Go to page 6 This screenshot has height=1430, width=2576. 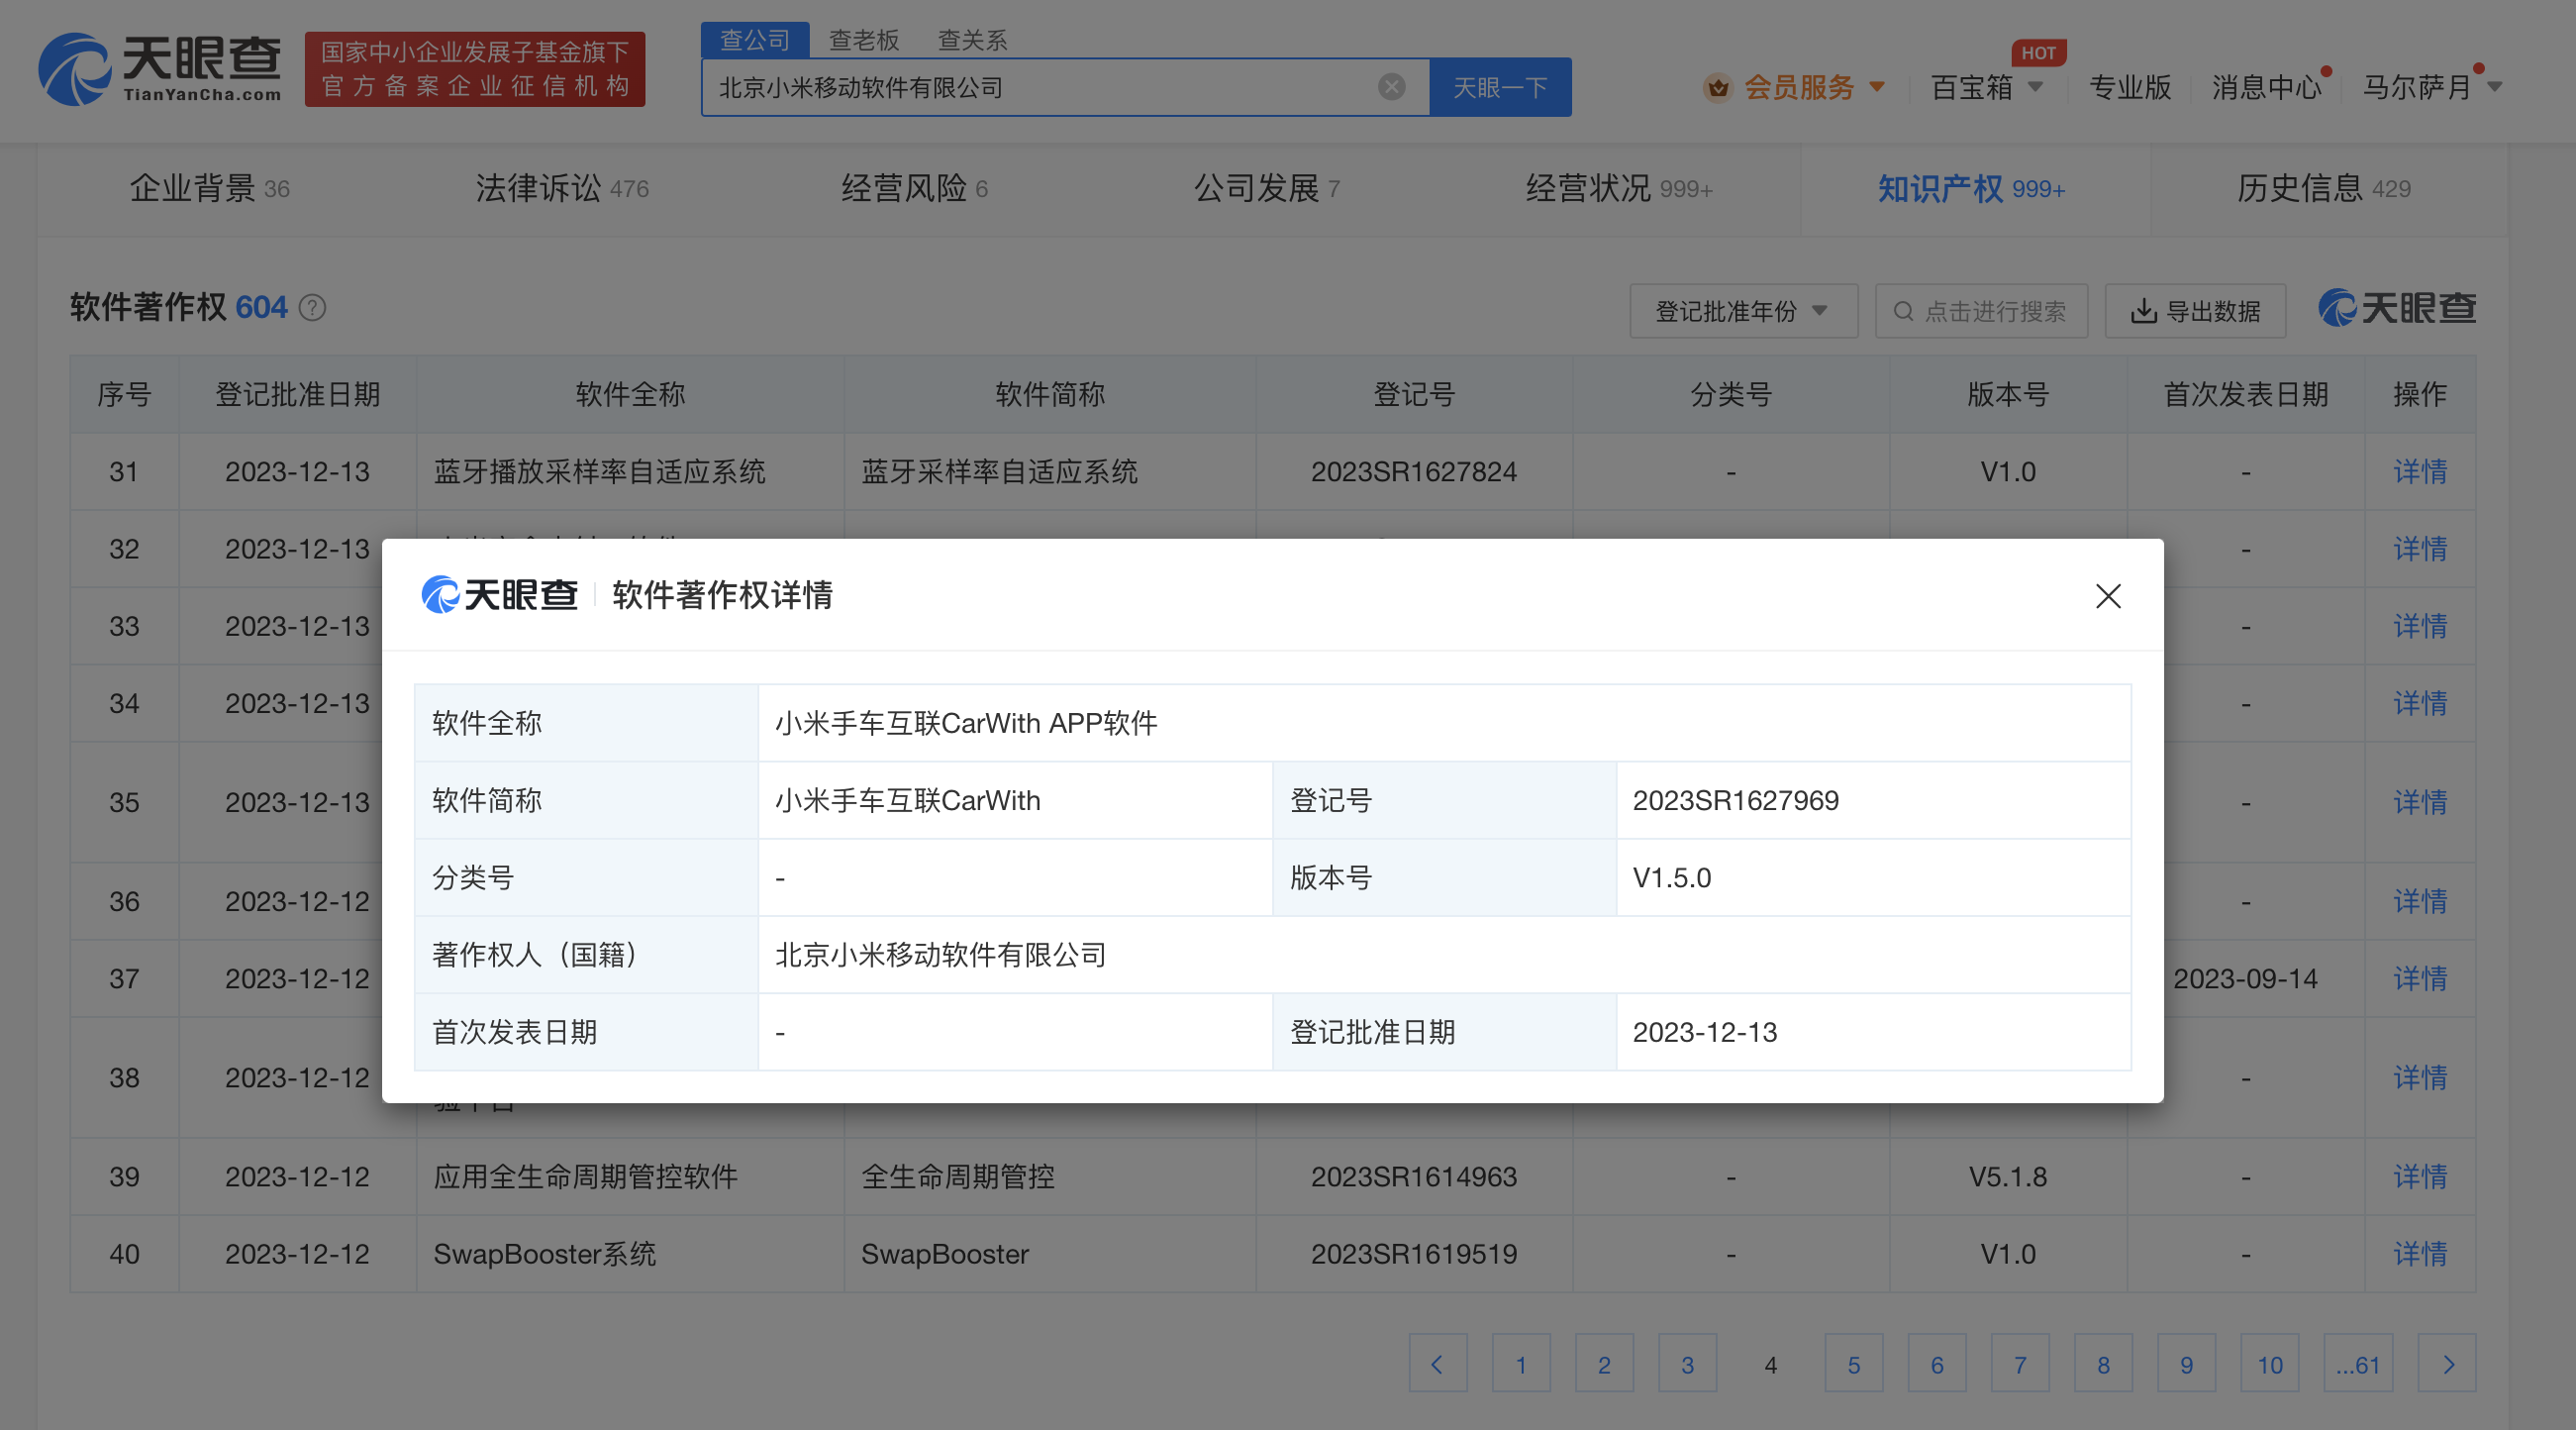[x=1937, y=1364]
